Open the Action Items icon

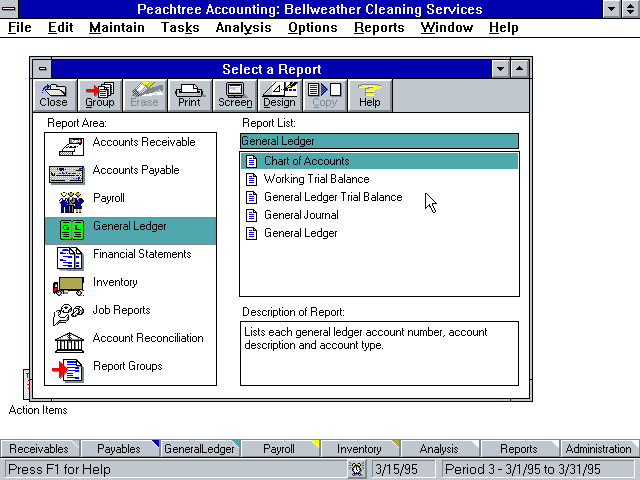27,384
